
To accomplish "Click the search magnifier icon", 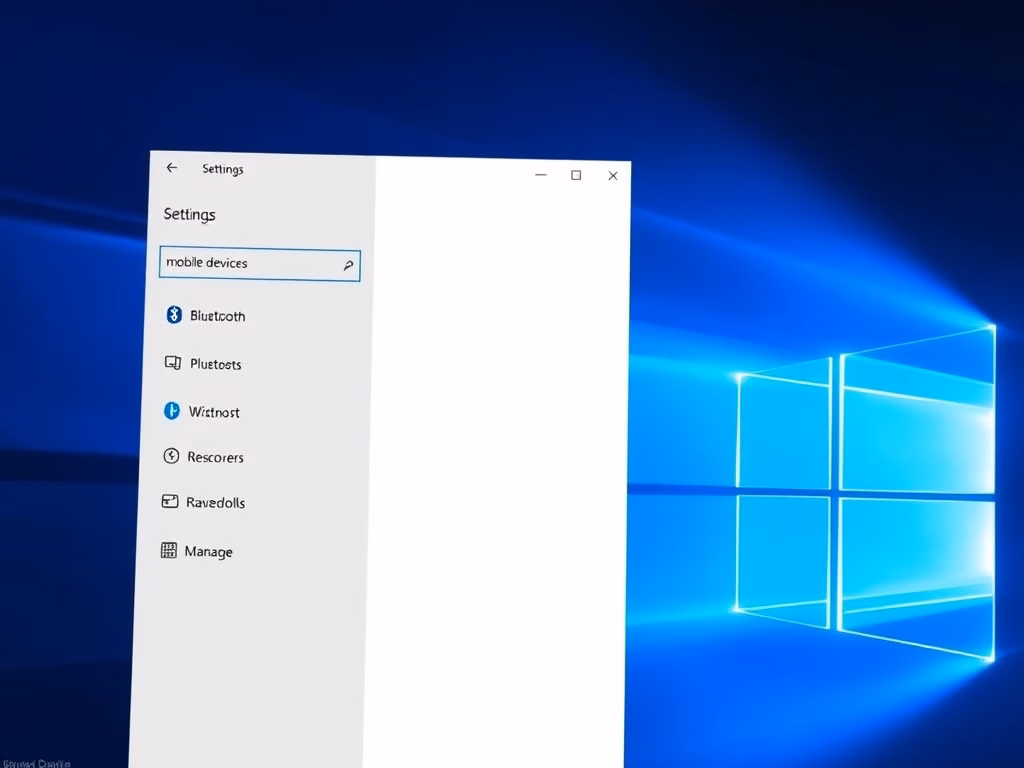I will point(348,265).
